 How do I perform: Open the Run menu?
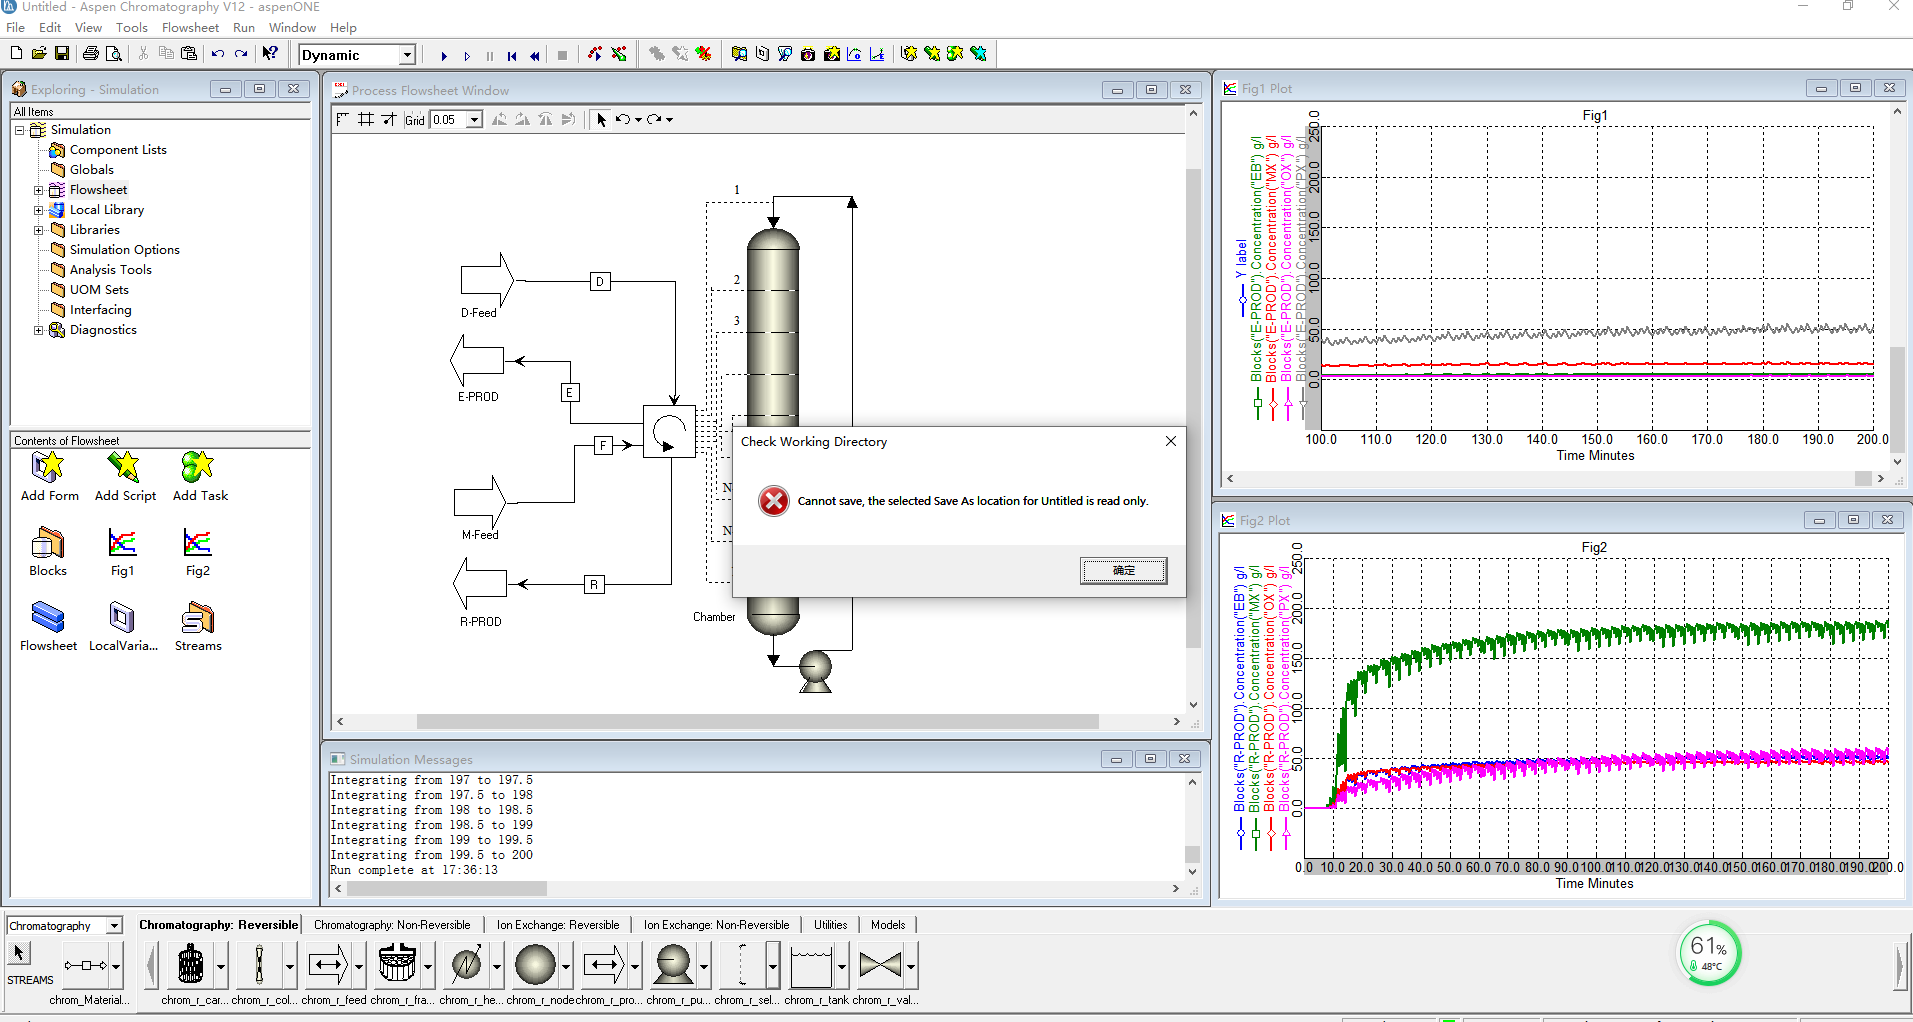(x=243, y=28)
